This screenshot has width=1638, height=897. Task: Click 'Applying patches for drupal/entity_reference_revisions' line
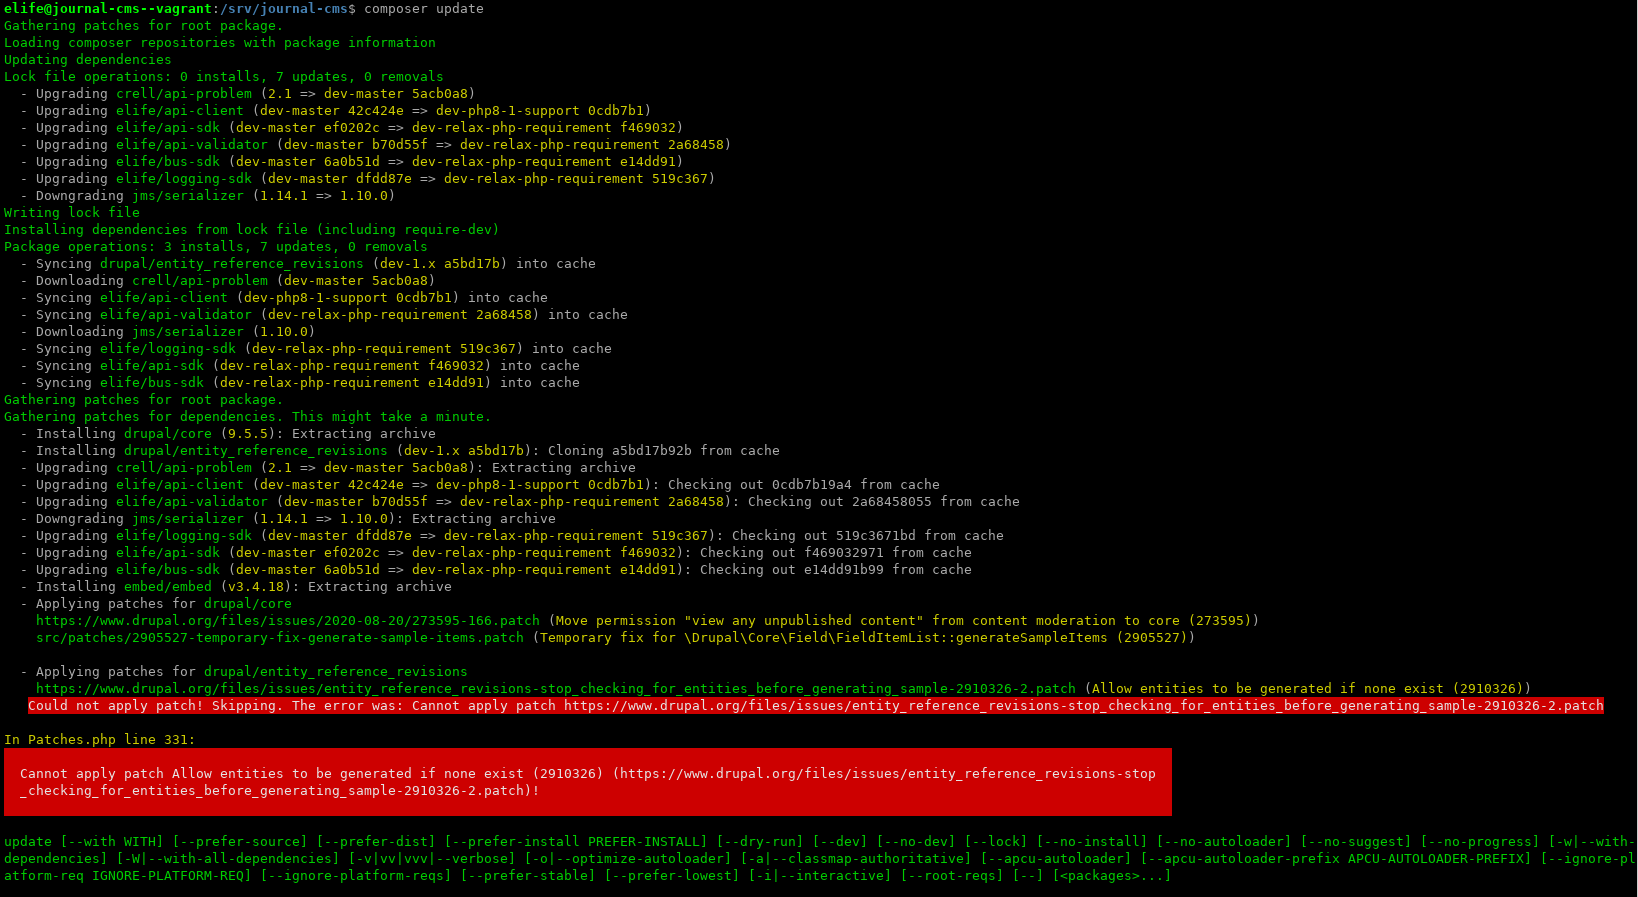click(244, 672)
